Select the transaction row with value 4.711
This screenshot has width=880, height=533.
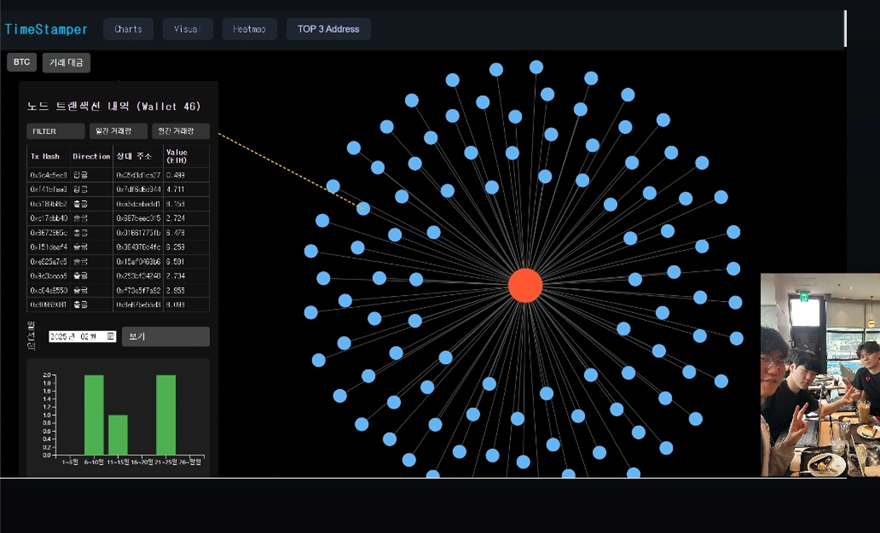118,189
